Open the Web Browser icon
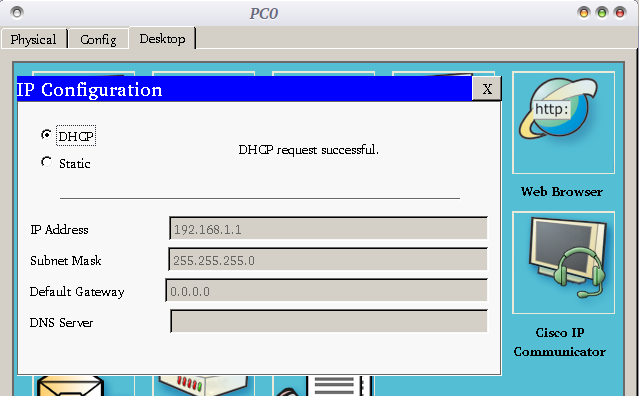639x396 pixels. click(563, 123)
